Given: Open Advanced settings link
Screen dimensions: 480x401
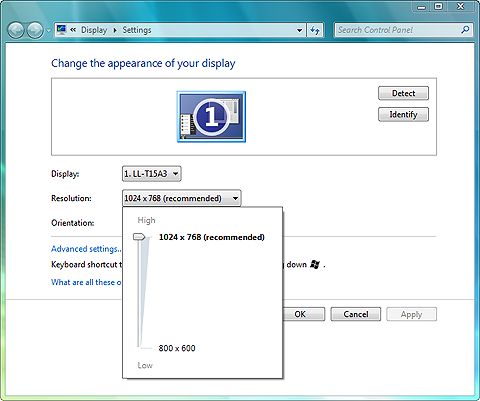Looking at the screenshot, I should [x=86, y=249].
